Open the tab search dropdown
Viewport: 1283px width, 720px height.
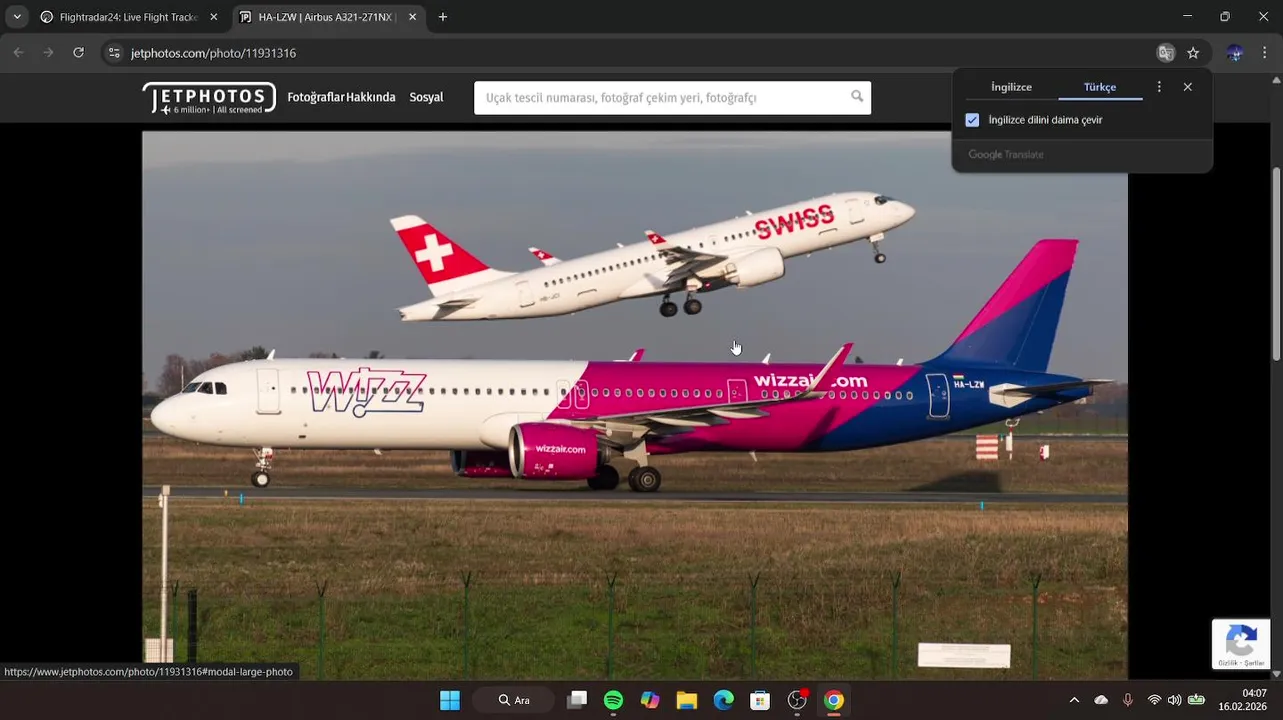pos(16,17)
